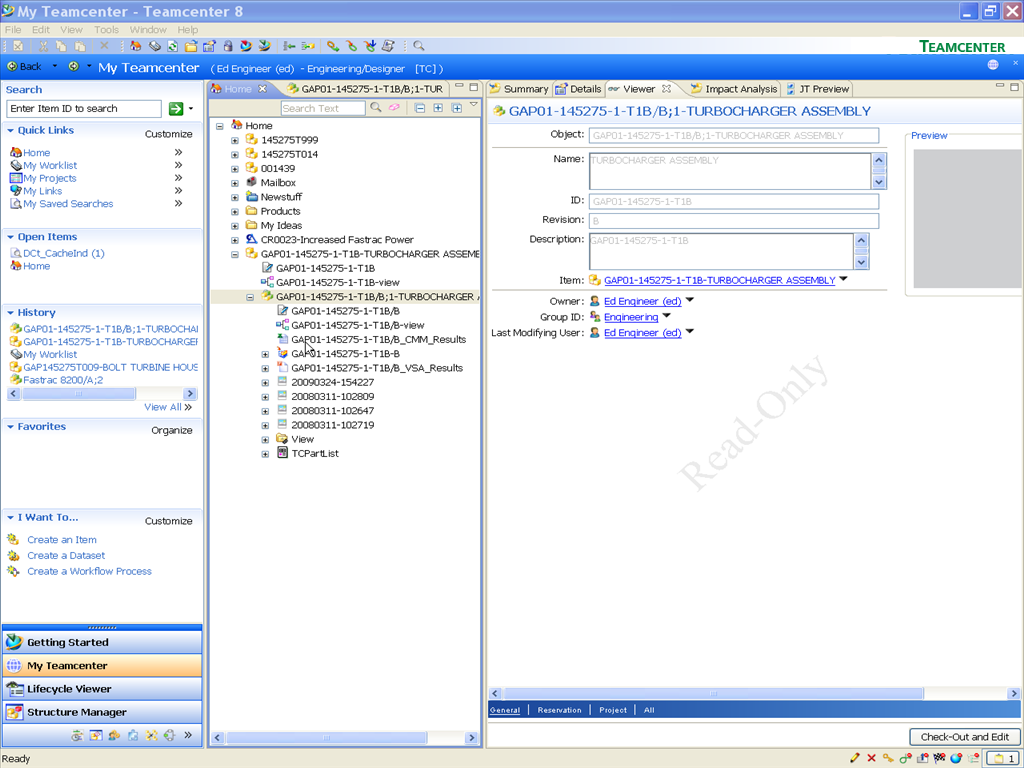Open the JT Preview tab

click(x=818, y=89)
